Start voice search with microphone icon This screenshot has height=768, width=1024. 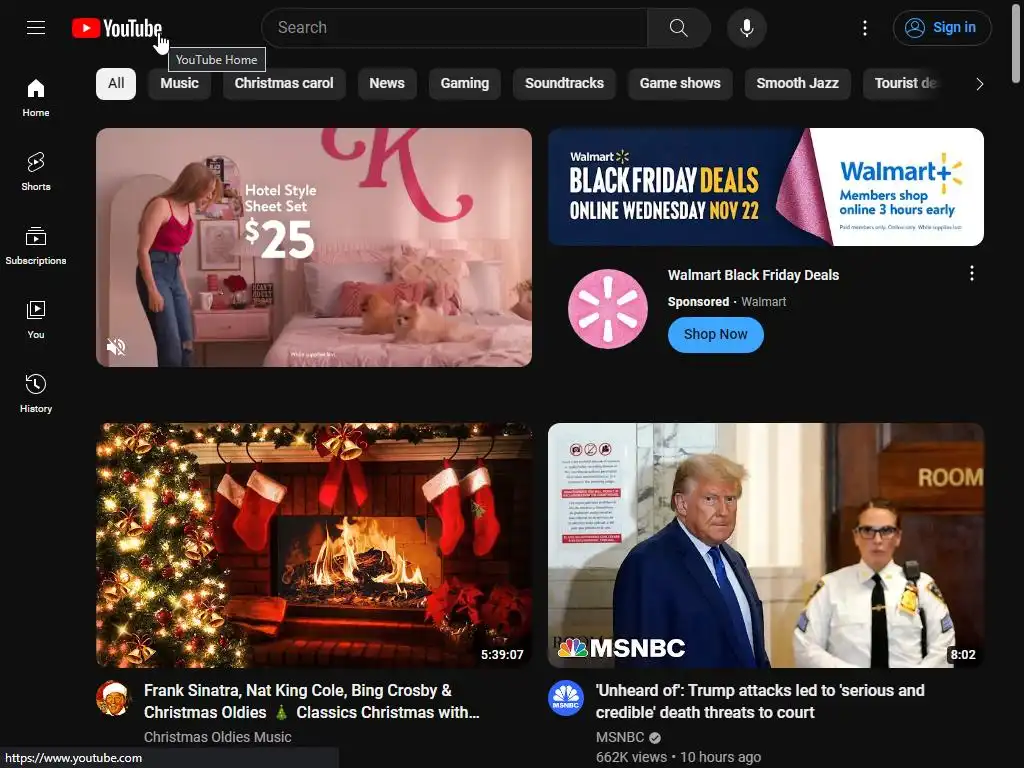tap(746, 28)
